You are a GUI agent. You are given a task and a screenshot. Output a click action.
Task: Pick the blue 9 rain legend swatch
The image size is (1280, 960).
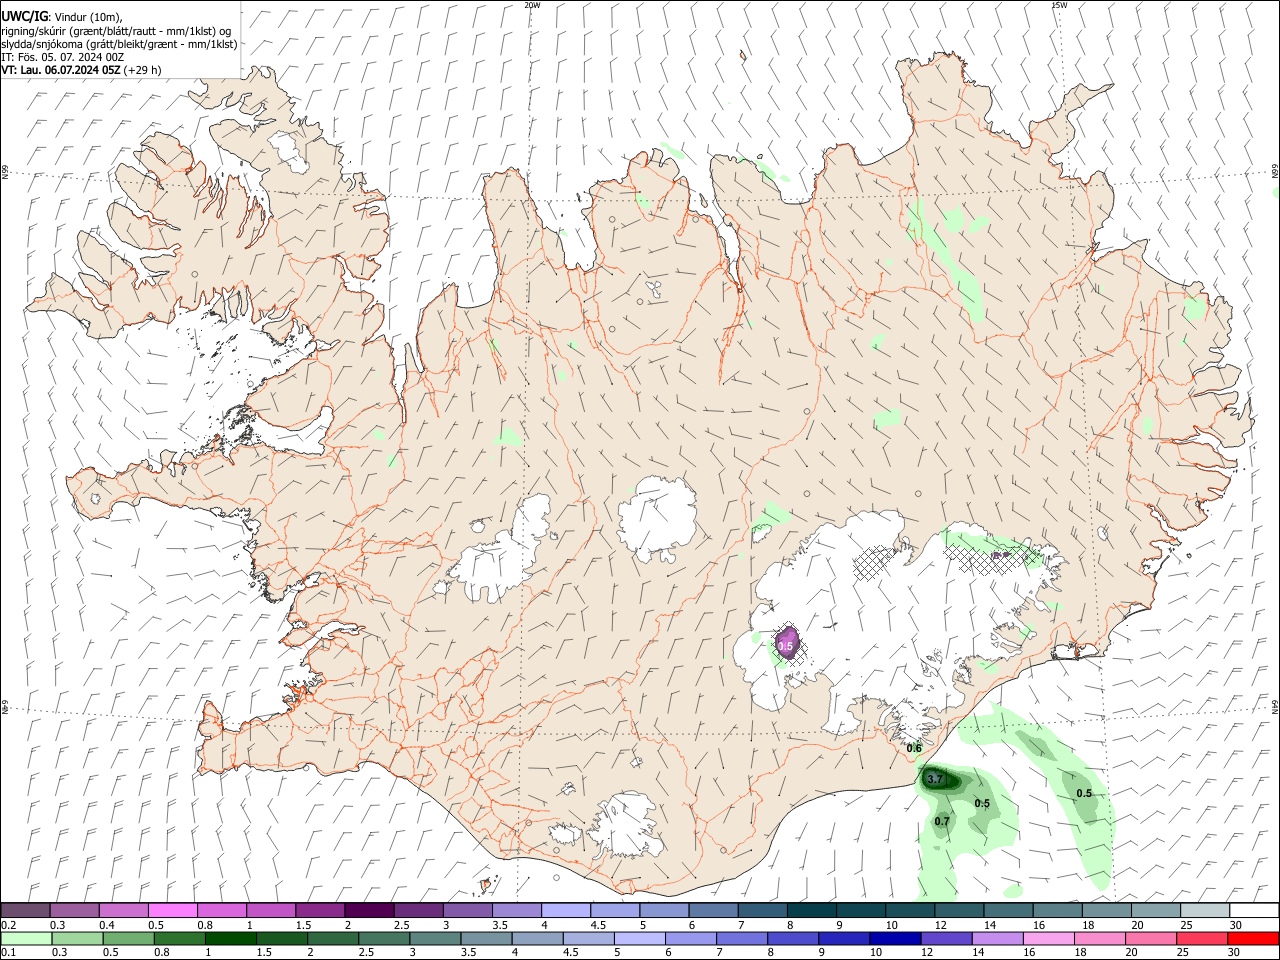[842, 938]
